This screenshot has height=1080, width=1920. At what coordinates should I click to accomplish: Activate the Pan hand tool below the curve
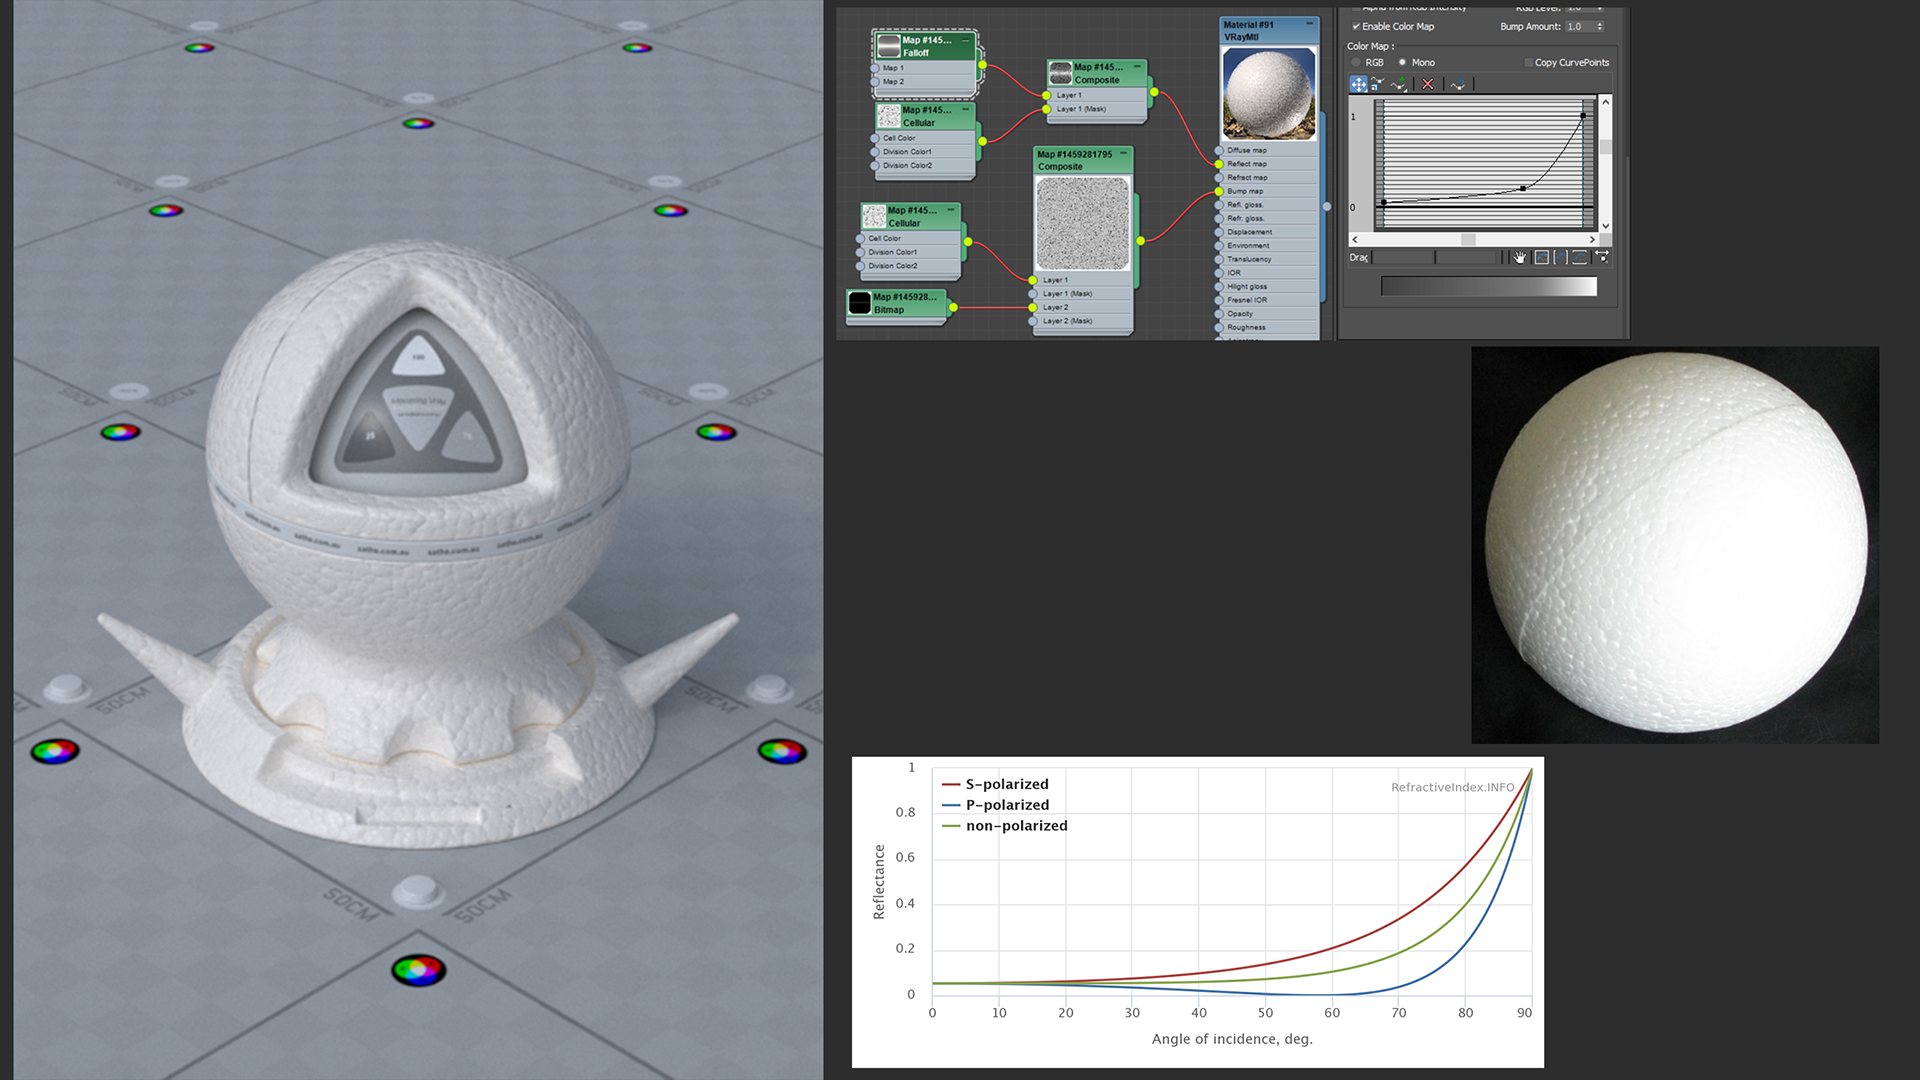[1520, 257]
